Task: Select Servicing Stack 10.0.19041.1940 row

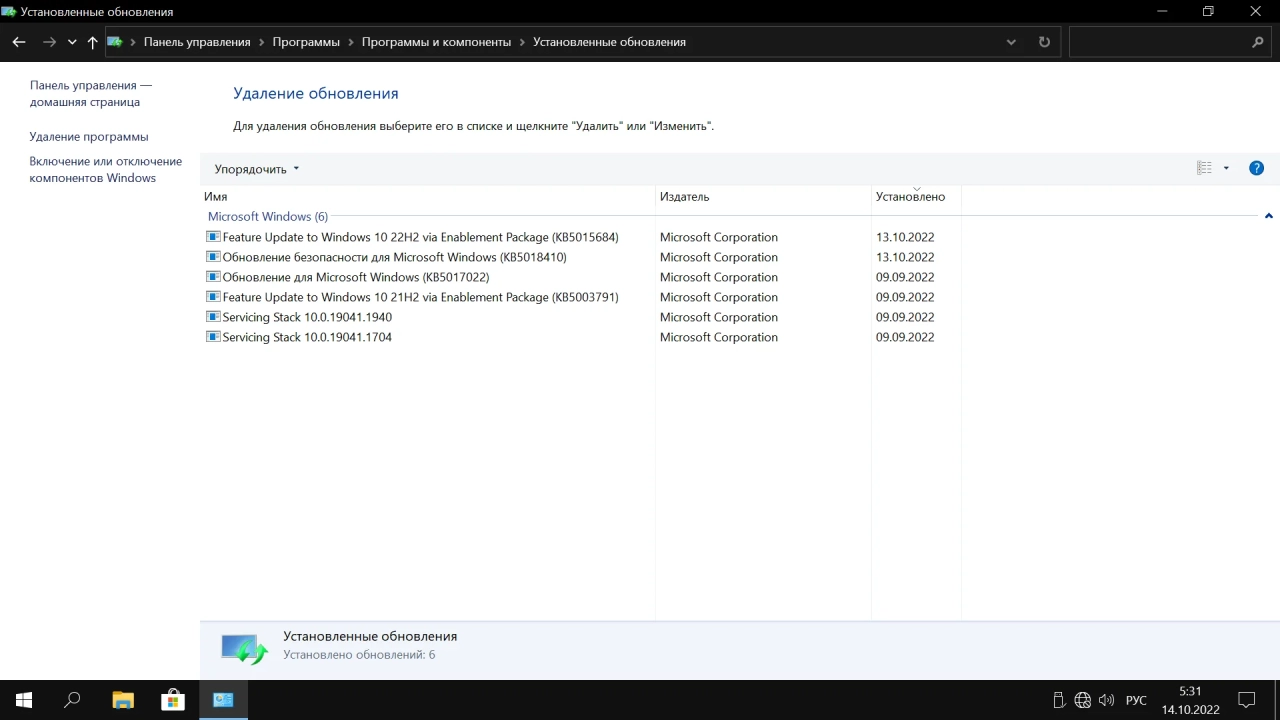Action: 582,317
